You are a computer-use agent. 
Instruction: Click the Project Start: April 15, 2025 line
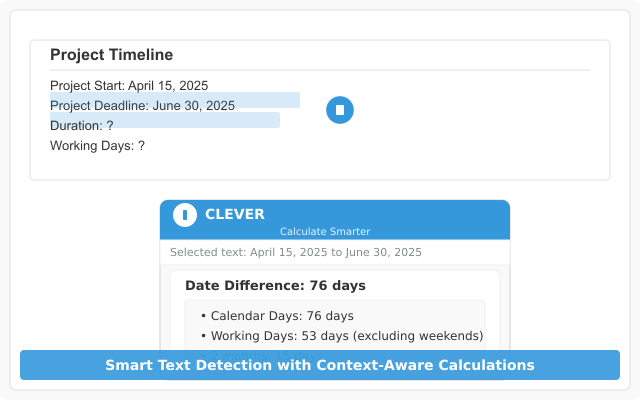point(129,86)
